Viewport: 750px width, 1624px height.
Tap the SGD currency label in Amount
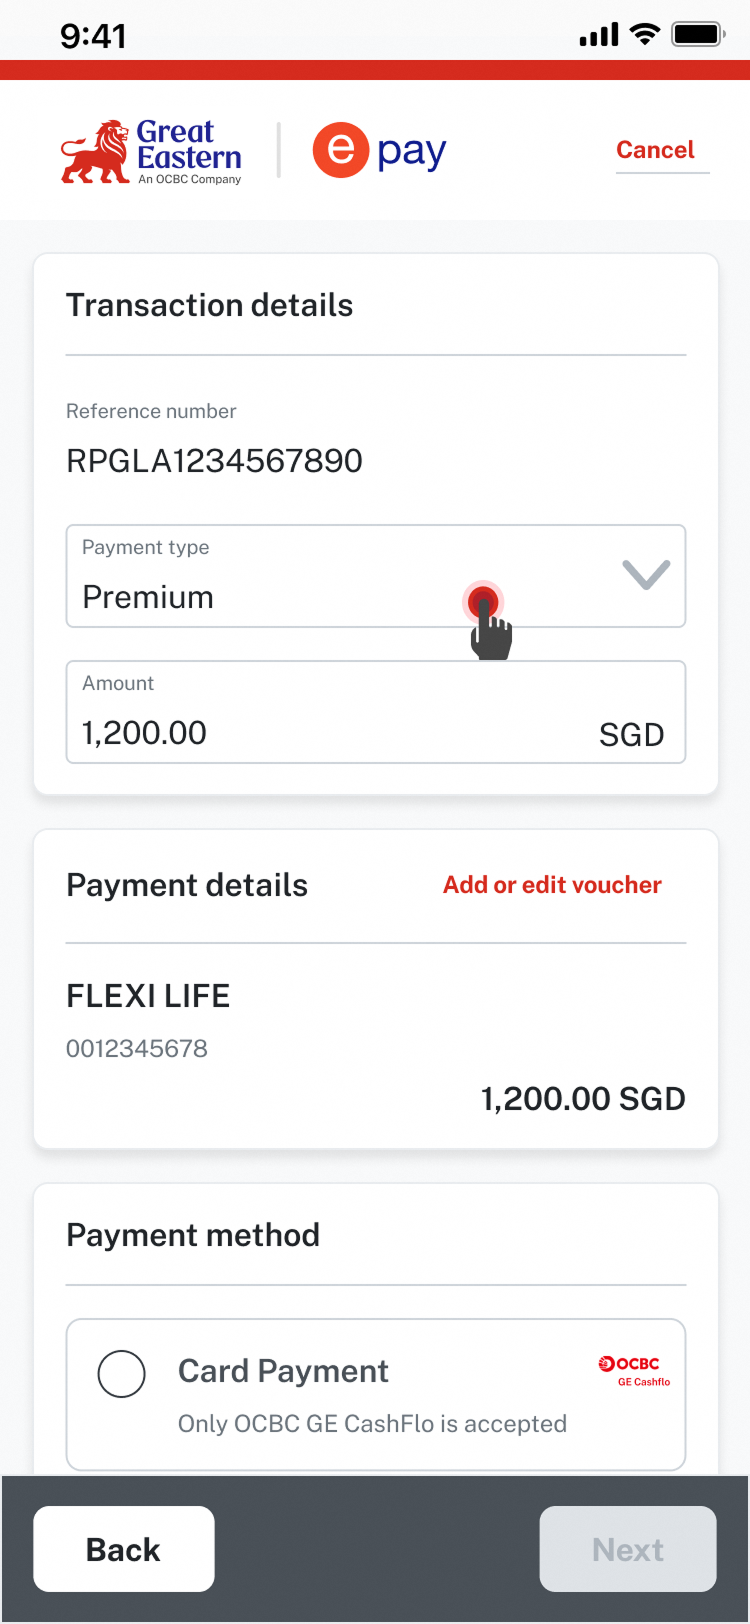coord(631,735)
